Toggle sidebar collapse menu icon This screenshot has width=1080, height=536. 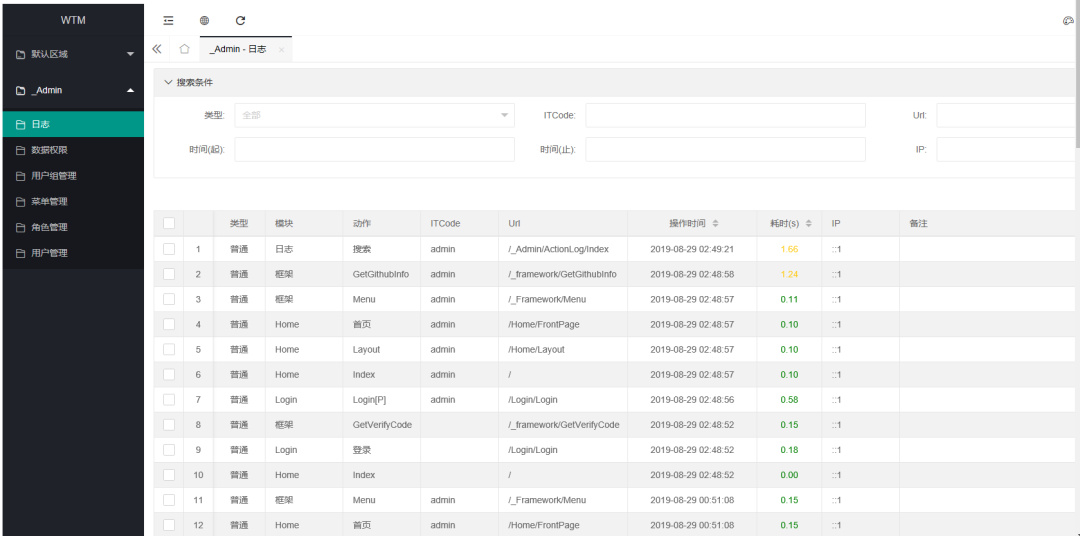point(168,21)
